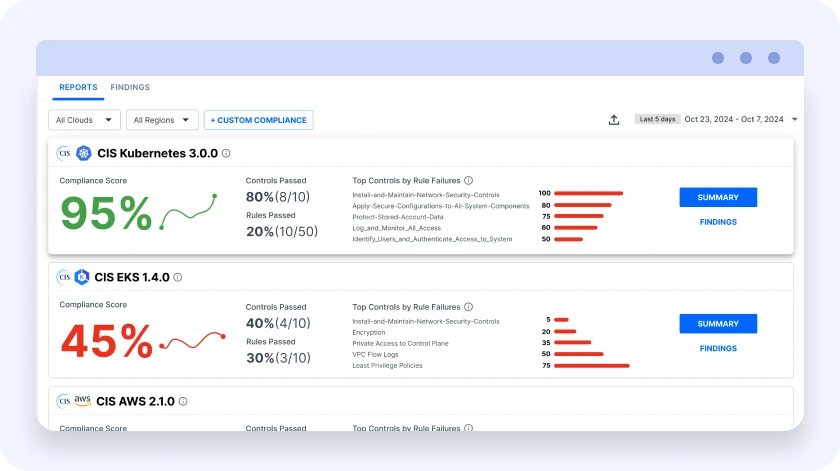Screen dimensions: 840x471
Task: Click the 45% compliance score
Action: [x=107, y=341]
